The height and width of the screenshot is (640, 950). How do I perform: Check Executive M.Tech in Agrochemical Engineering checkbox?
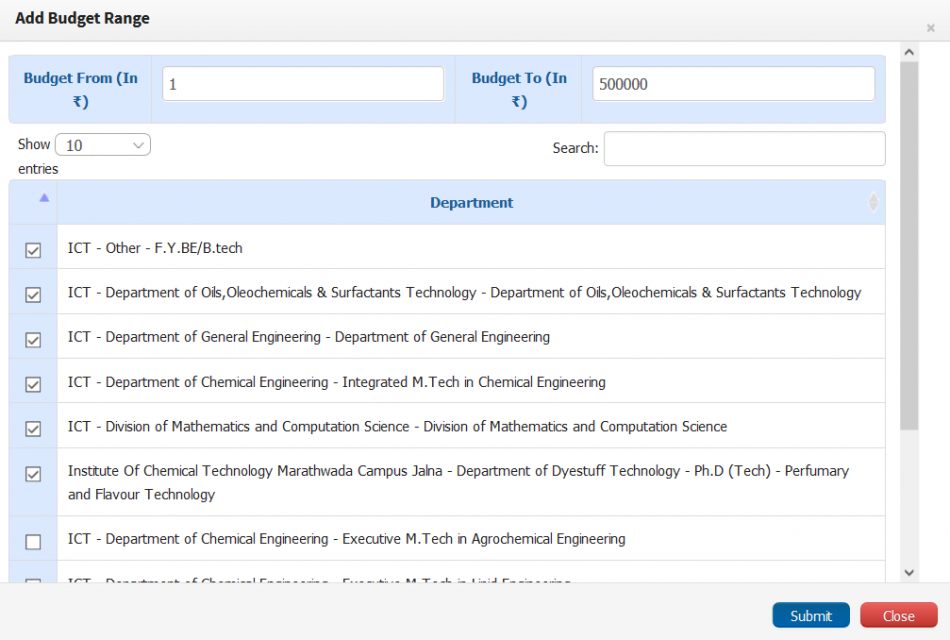tap(33, 542)
